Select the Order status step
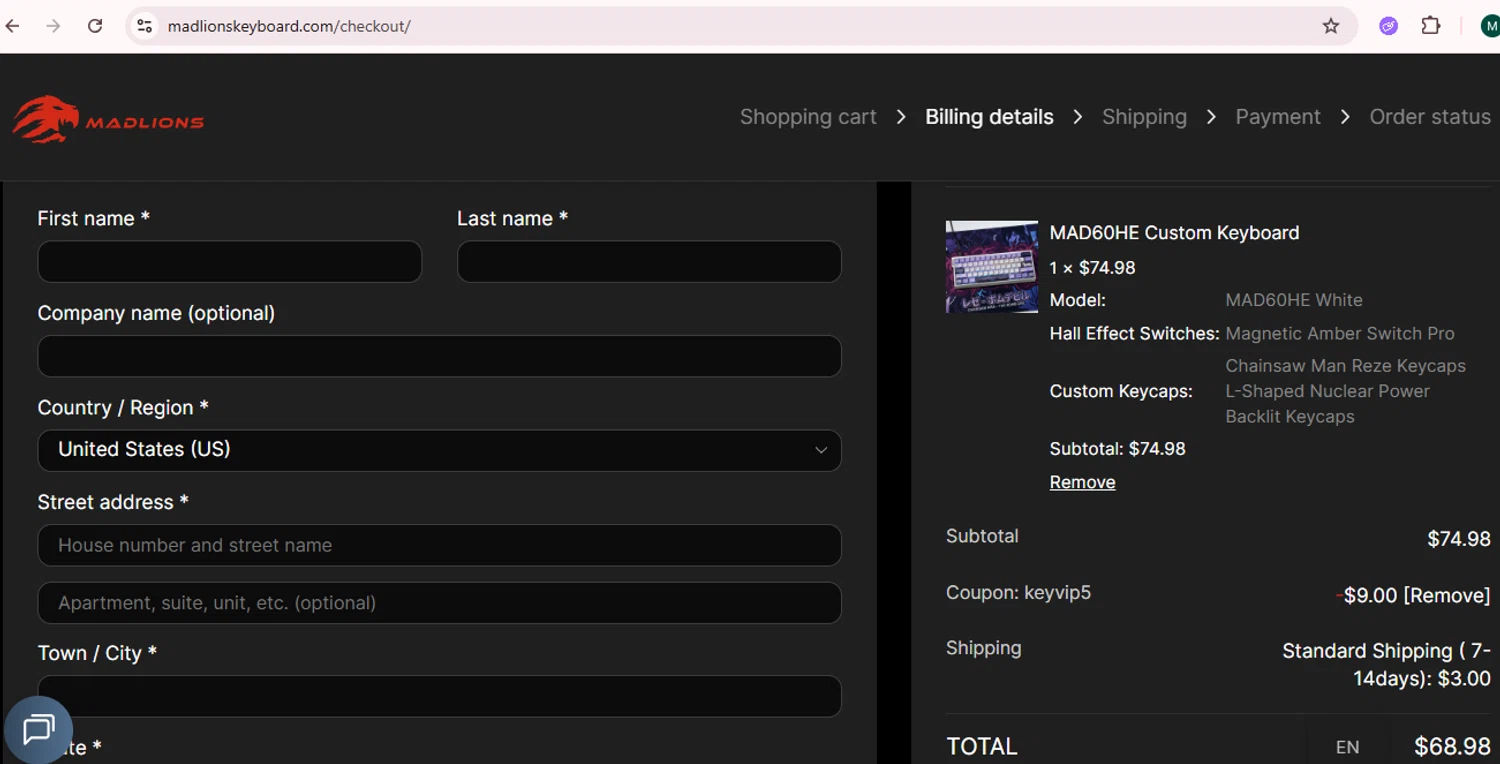Image resolution: width=1500 pixels, height=764 pixels. [x=1430, y=117]
